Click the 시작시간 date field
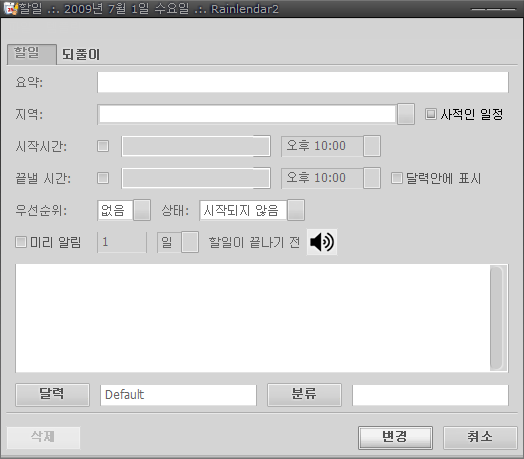 [196, 146]
